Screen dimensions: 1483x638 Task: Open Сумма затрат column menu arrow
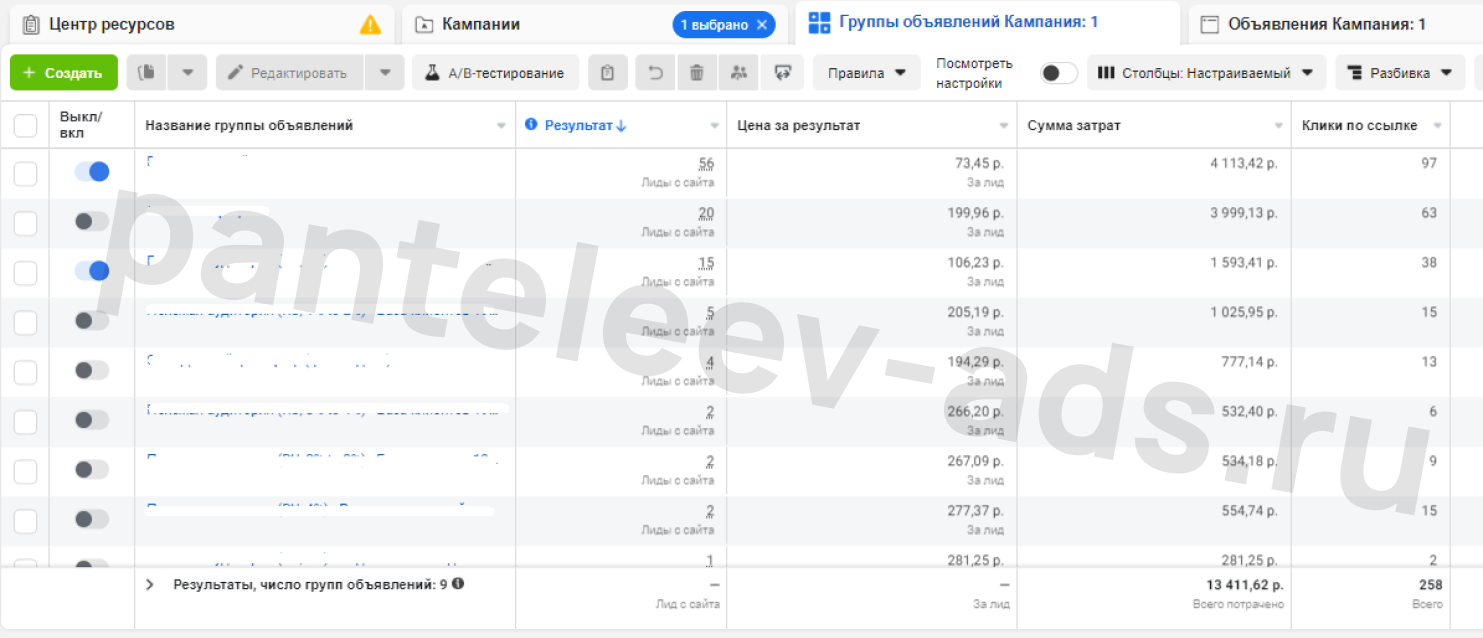click(x=1278, y=126)
